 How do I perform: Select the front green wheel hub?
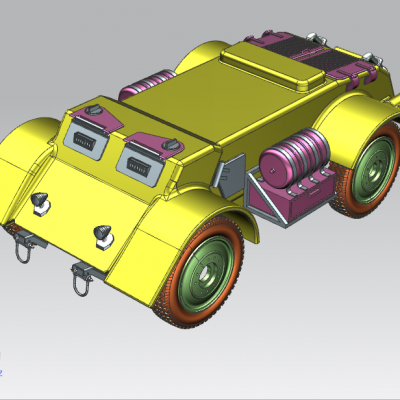[206, 274]
